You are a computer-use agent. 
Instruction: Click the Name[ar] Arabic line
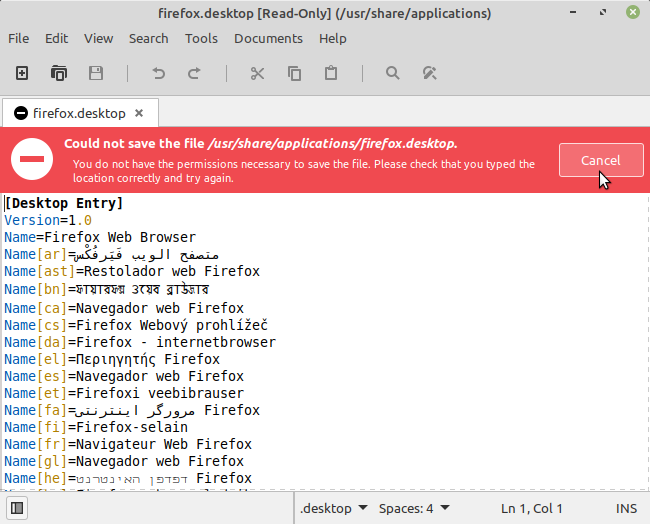tap(112, 255)
